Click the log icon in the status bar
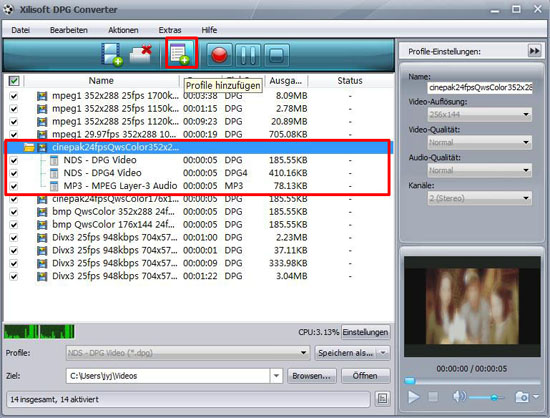The width and height of the screenshot is (550, 418). pyautogui.click(x=382, y=399)
